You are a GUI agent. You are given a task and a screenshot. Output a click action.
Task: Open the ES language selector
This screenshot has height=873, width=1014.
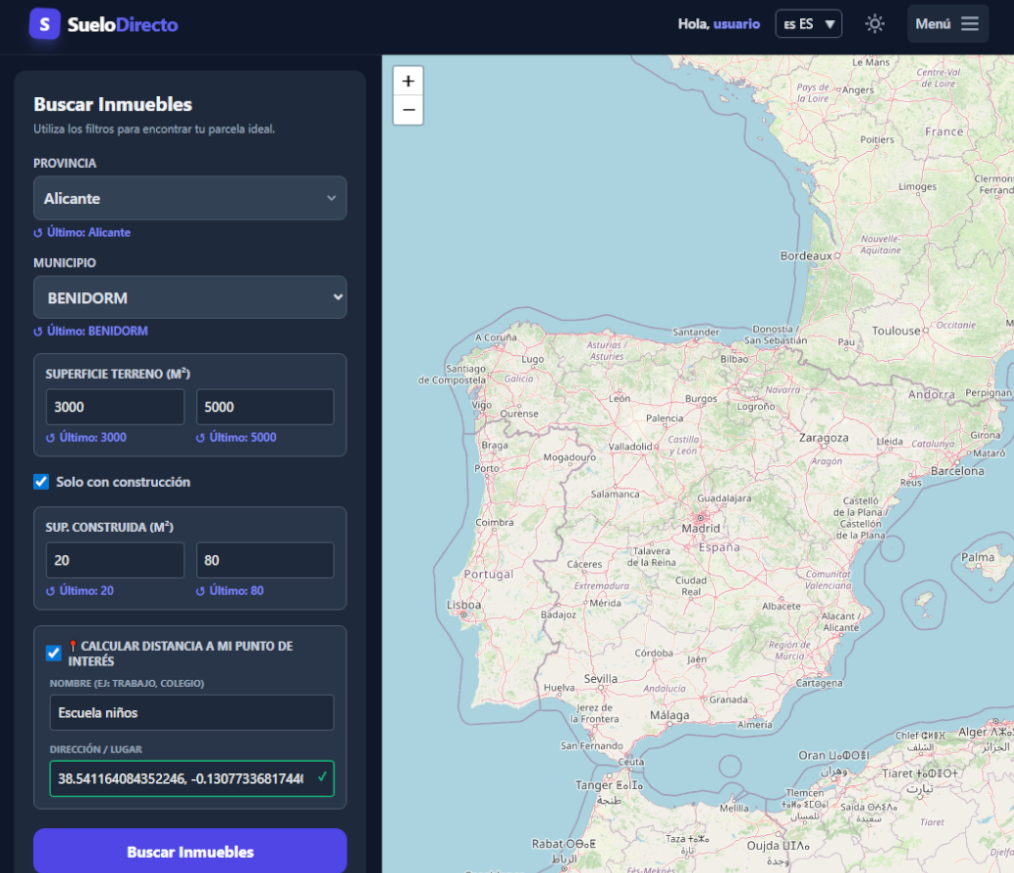[808, 24]
